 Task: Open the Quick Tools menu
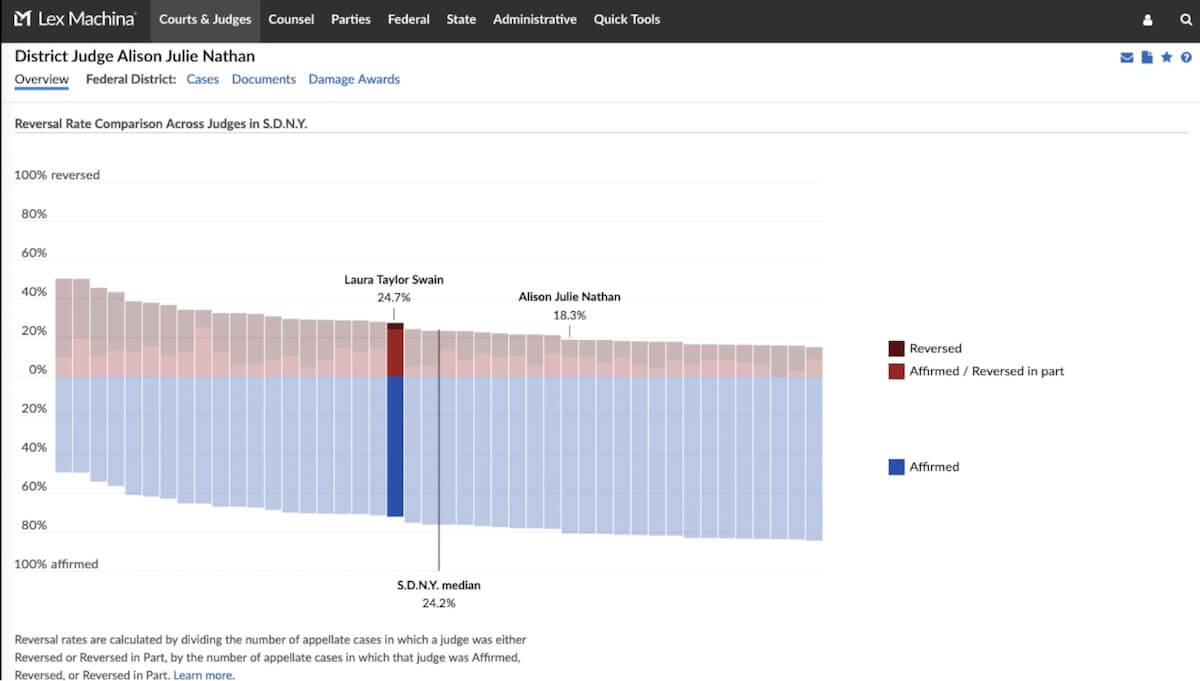[x=627, y=19]
